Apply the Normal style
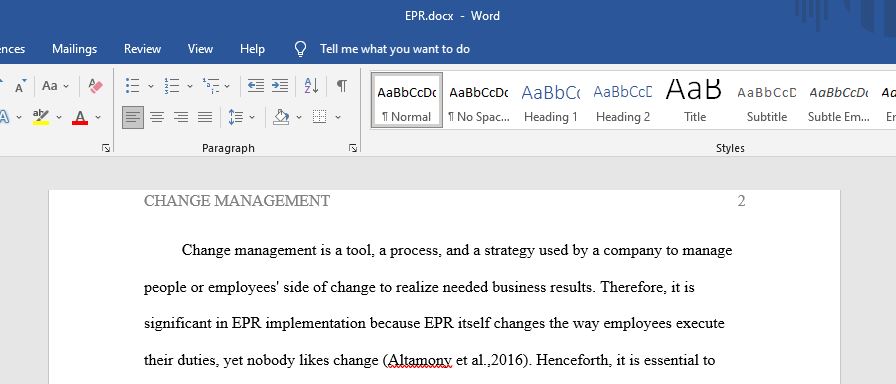The image size is (896, 384). coord(406,99)
